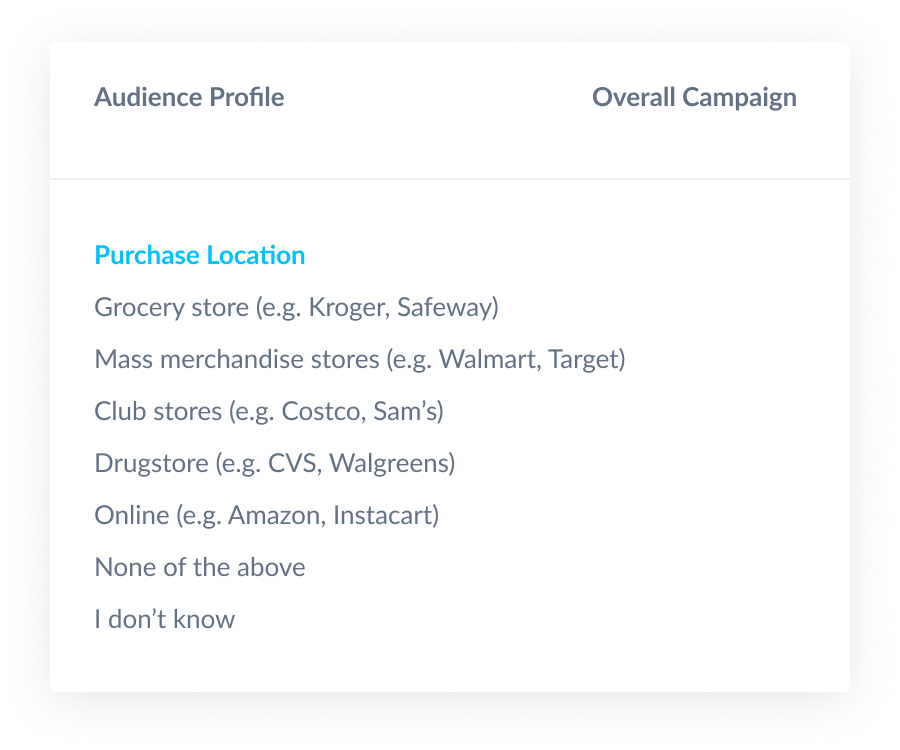Viewport: 900px width, 750px height.
Task: Select the Drugstore option
Action: 274,463
